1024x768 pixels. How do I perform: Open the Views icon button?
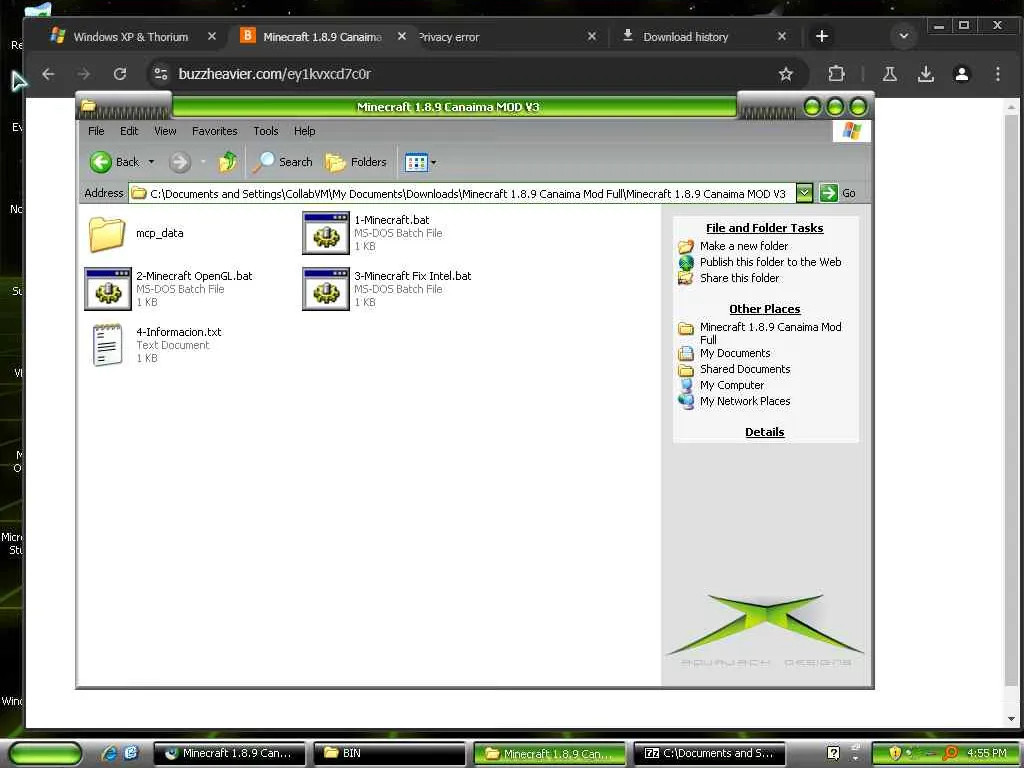point(416,162)
